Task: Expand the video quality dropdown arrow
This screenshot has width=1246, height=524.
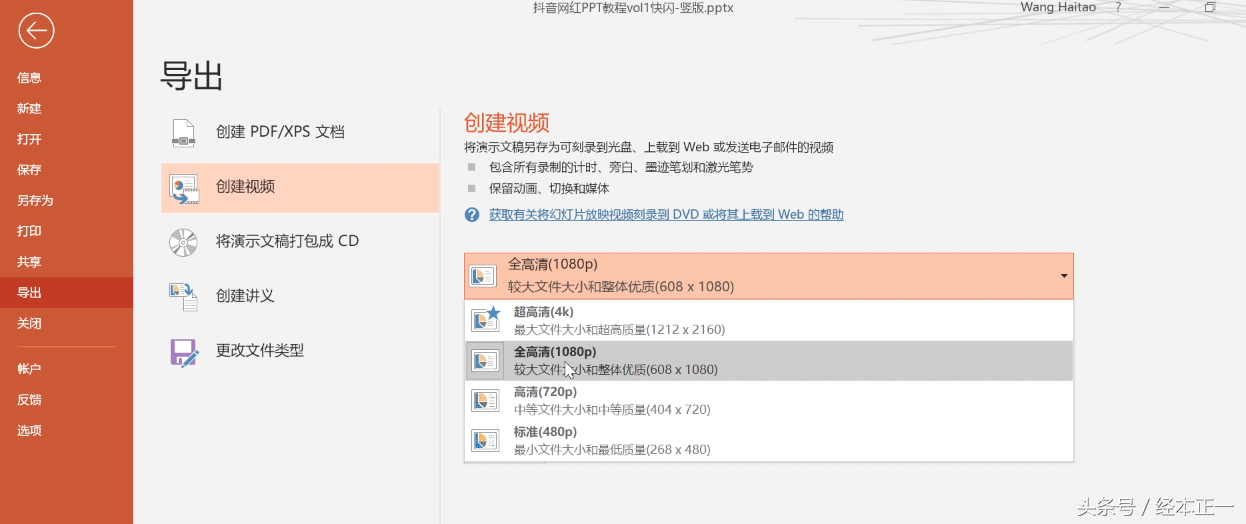Action: [x=1063, y=276]
